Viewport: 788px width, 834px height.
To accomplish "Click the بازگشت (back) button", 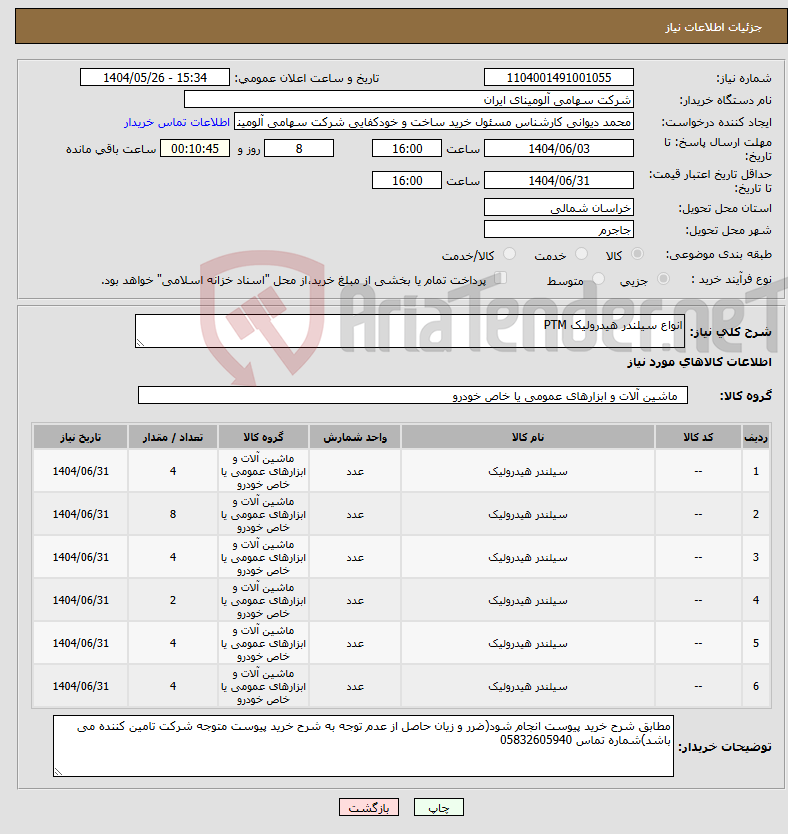I will (368, 807).
